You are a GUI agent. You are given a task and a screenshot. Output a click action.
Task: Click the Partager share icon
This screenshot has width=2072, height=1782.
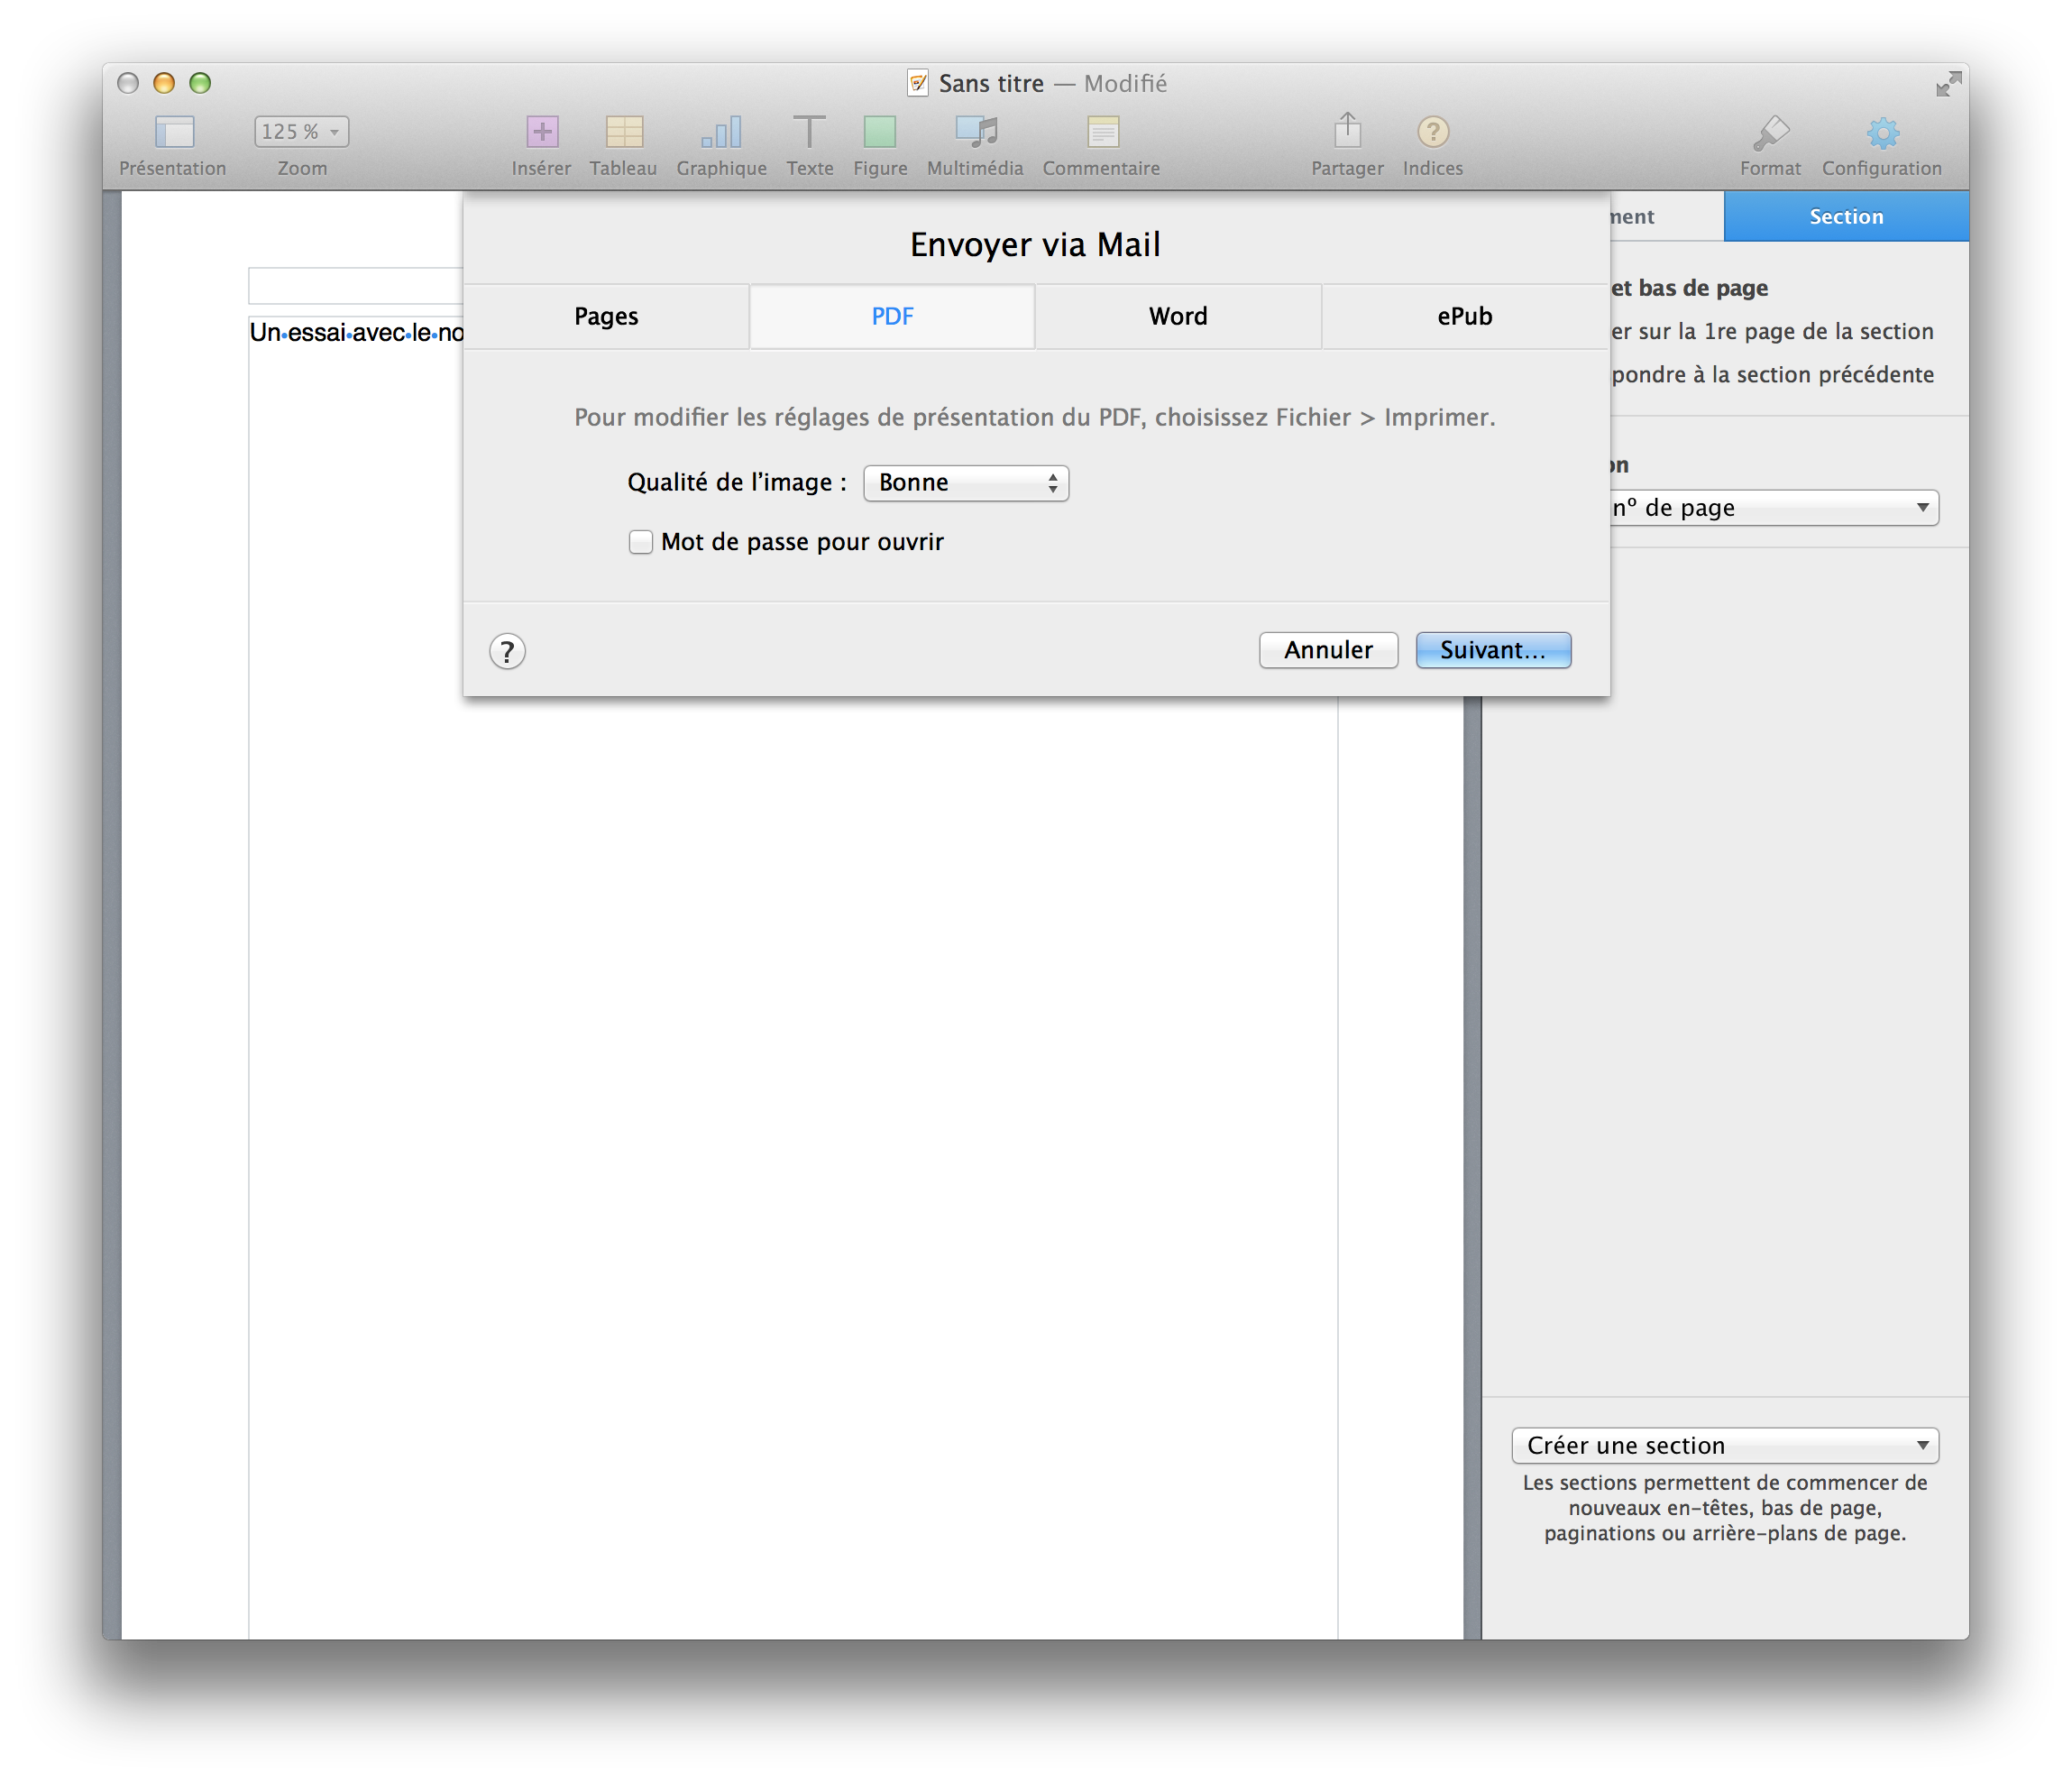coord(1347,130)
